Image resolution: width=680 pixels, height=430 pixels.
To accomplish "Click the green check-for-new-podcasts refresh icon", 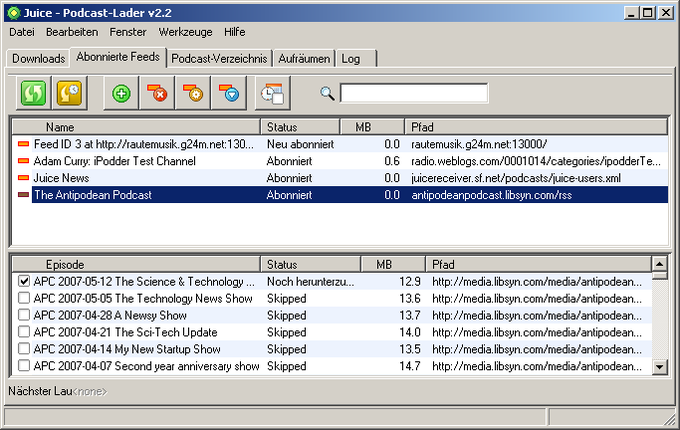I will (x=33, y=93).
